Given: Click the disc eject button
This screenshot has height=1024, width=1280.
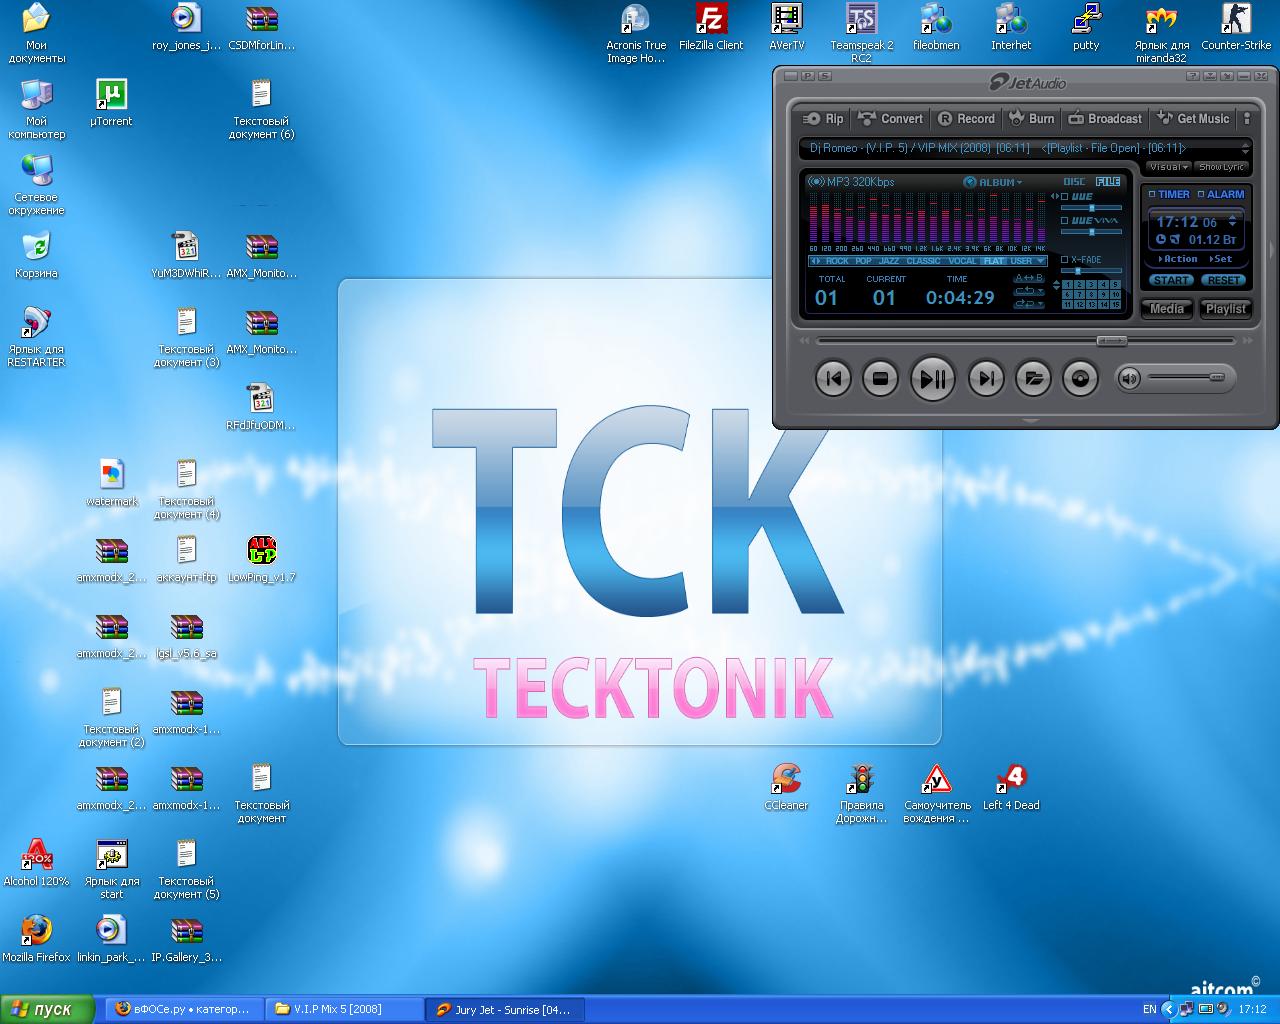Looking at the screenshot, I should 1079,379.
